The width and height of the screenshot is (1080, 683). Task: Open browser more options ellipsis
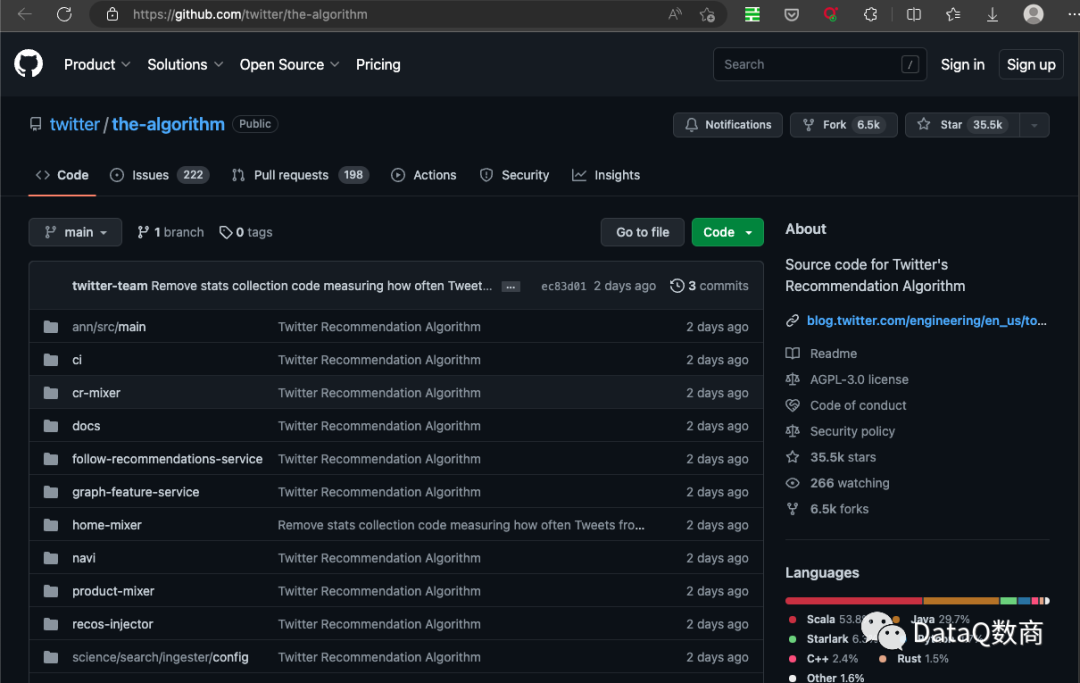click(x=1072, y=14)
